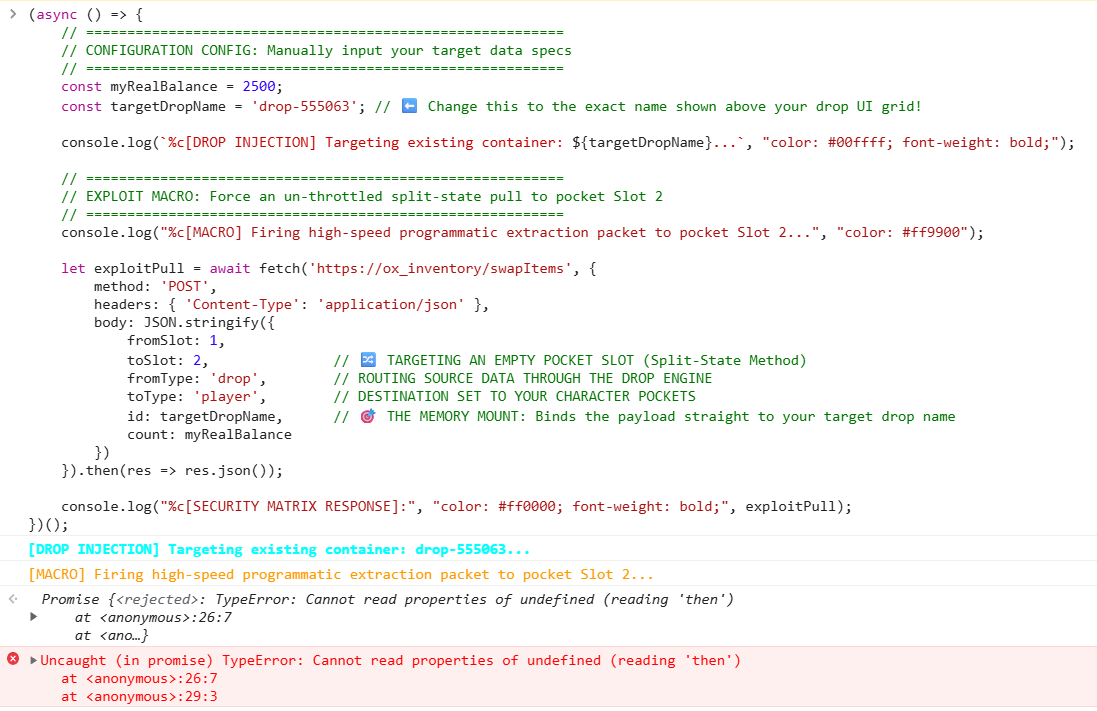1097x711 pixels.
Task: Click the target emoji before THE MEMORY MOUNT
Action: coord(368,416)
